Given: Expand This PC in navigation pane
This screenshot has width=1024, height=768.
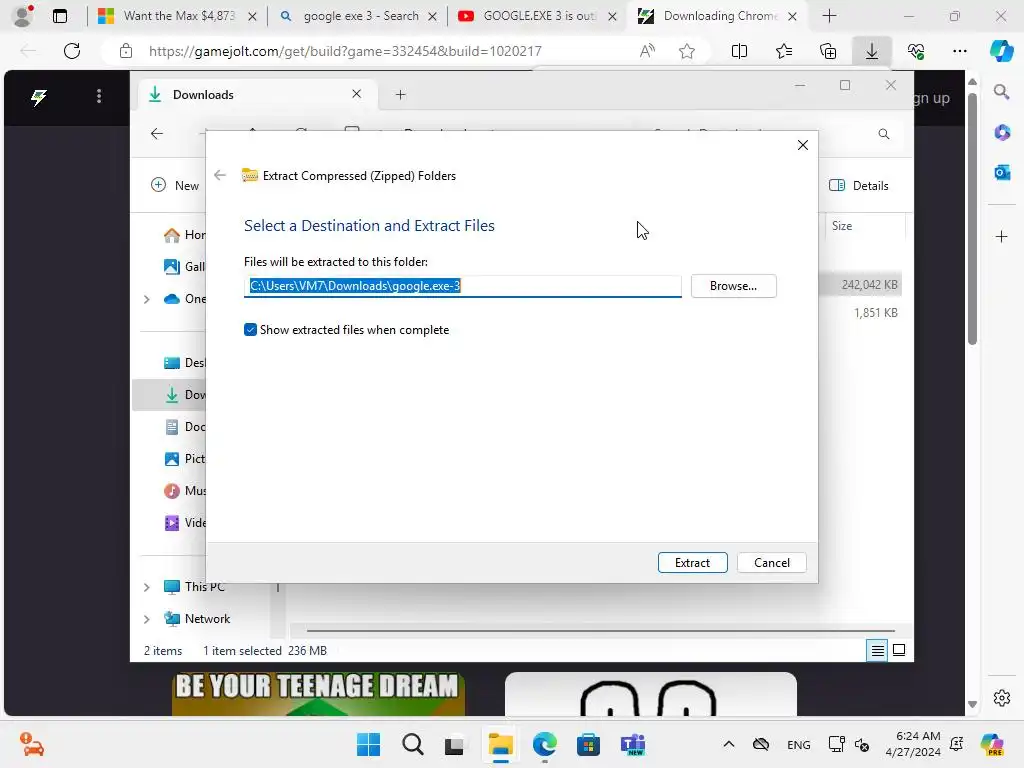Looking at the screenshot, I should (147, 587).
